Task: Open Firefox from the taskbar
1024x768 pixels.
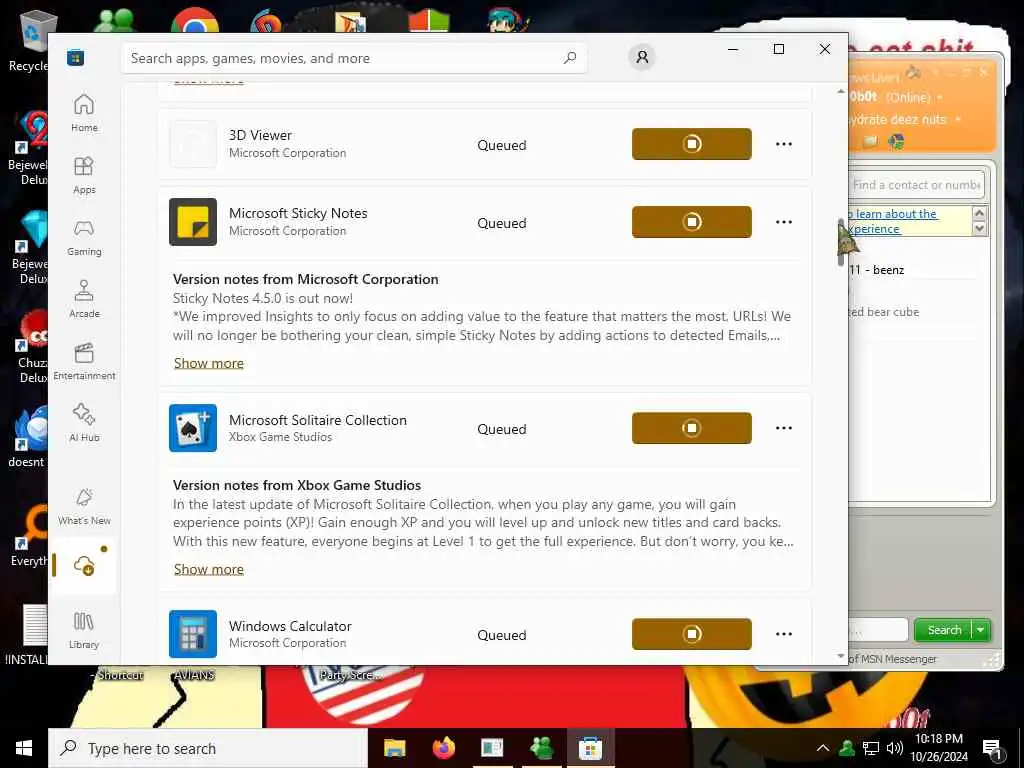Action: pyautogui.click(x=443, y=748)
